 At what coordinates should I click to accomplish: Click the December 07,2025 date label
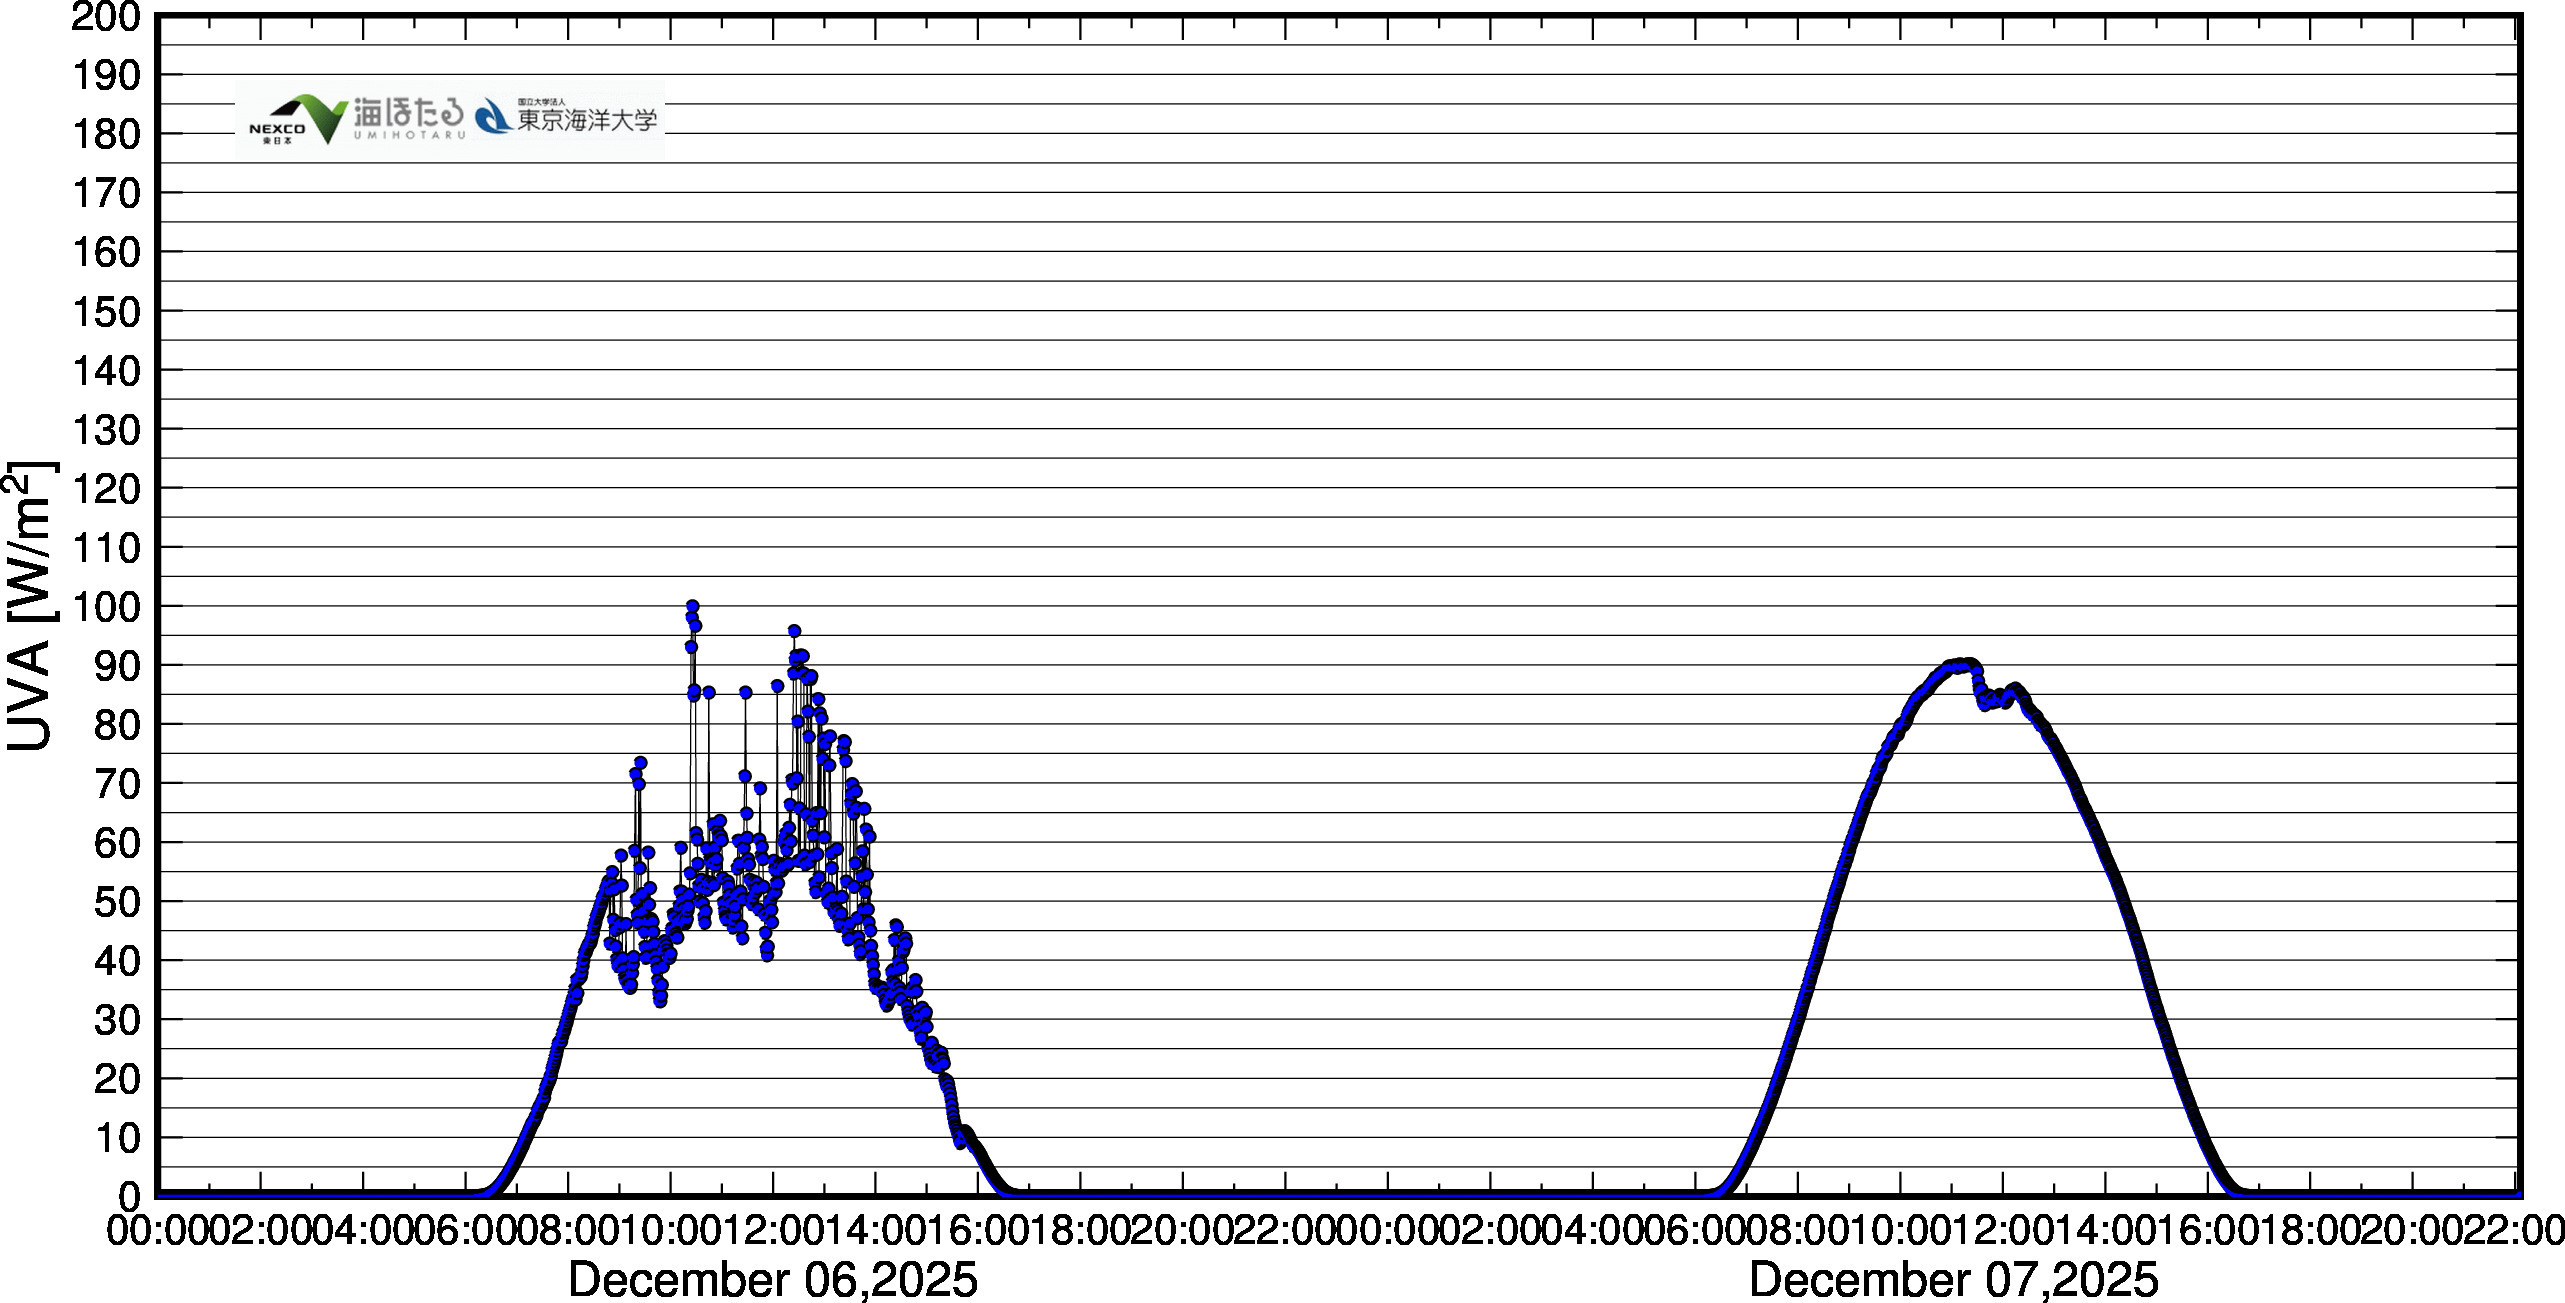(x=1953, y=1279)
